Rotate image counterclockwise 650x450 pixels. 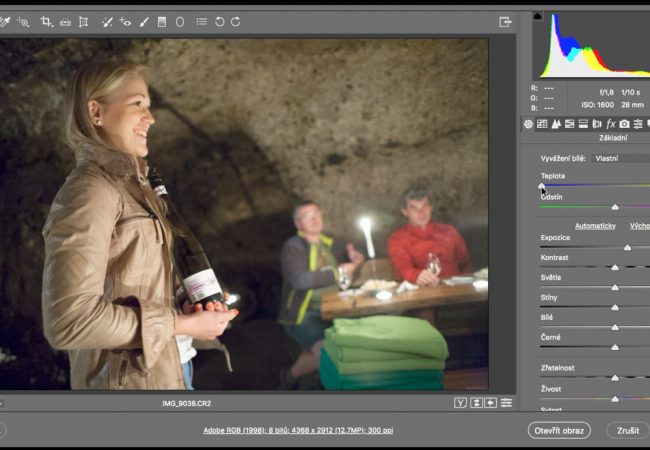219,22
